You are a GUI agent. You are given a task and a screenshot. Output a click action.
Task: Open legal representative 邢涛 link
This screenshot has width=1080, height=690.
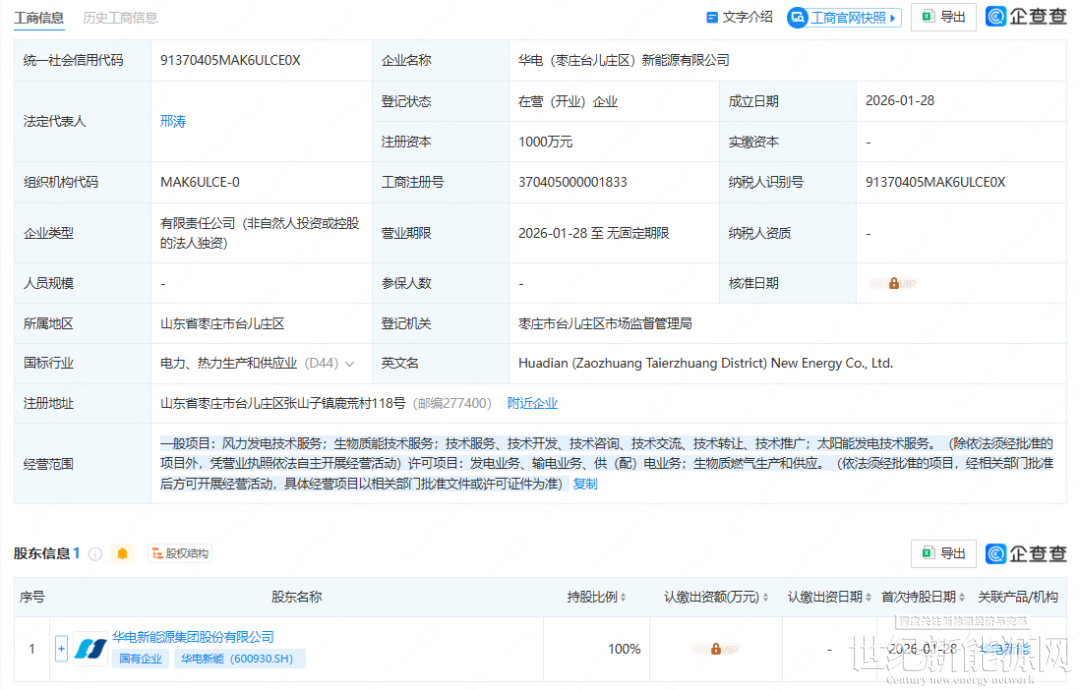173,121
